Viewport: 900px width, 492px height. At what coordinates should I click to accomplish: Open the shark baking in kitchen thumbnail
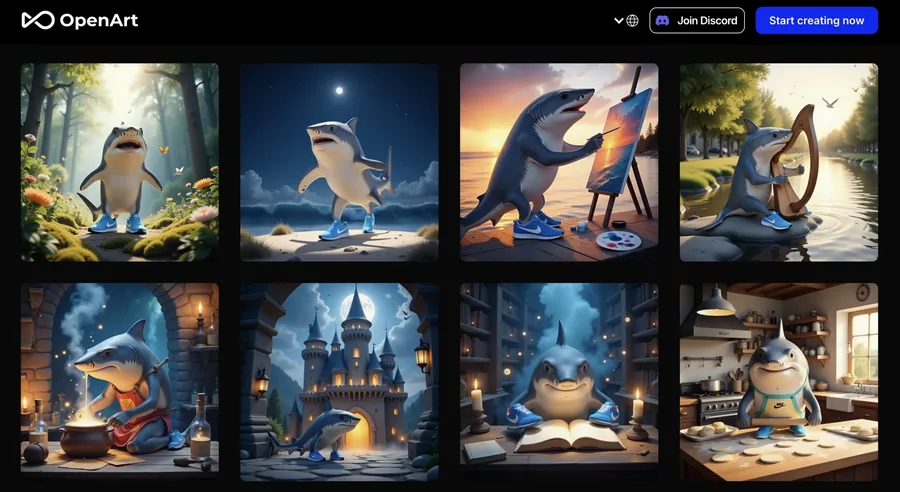779,382
